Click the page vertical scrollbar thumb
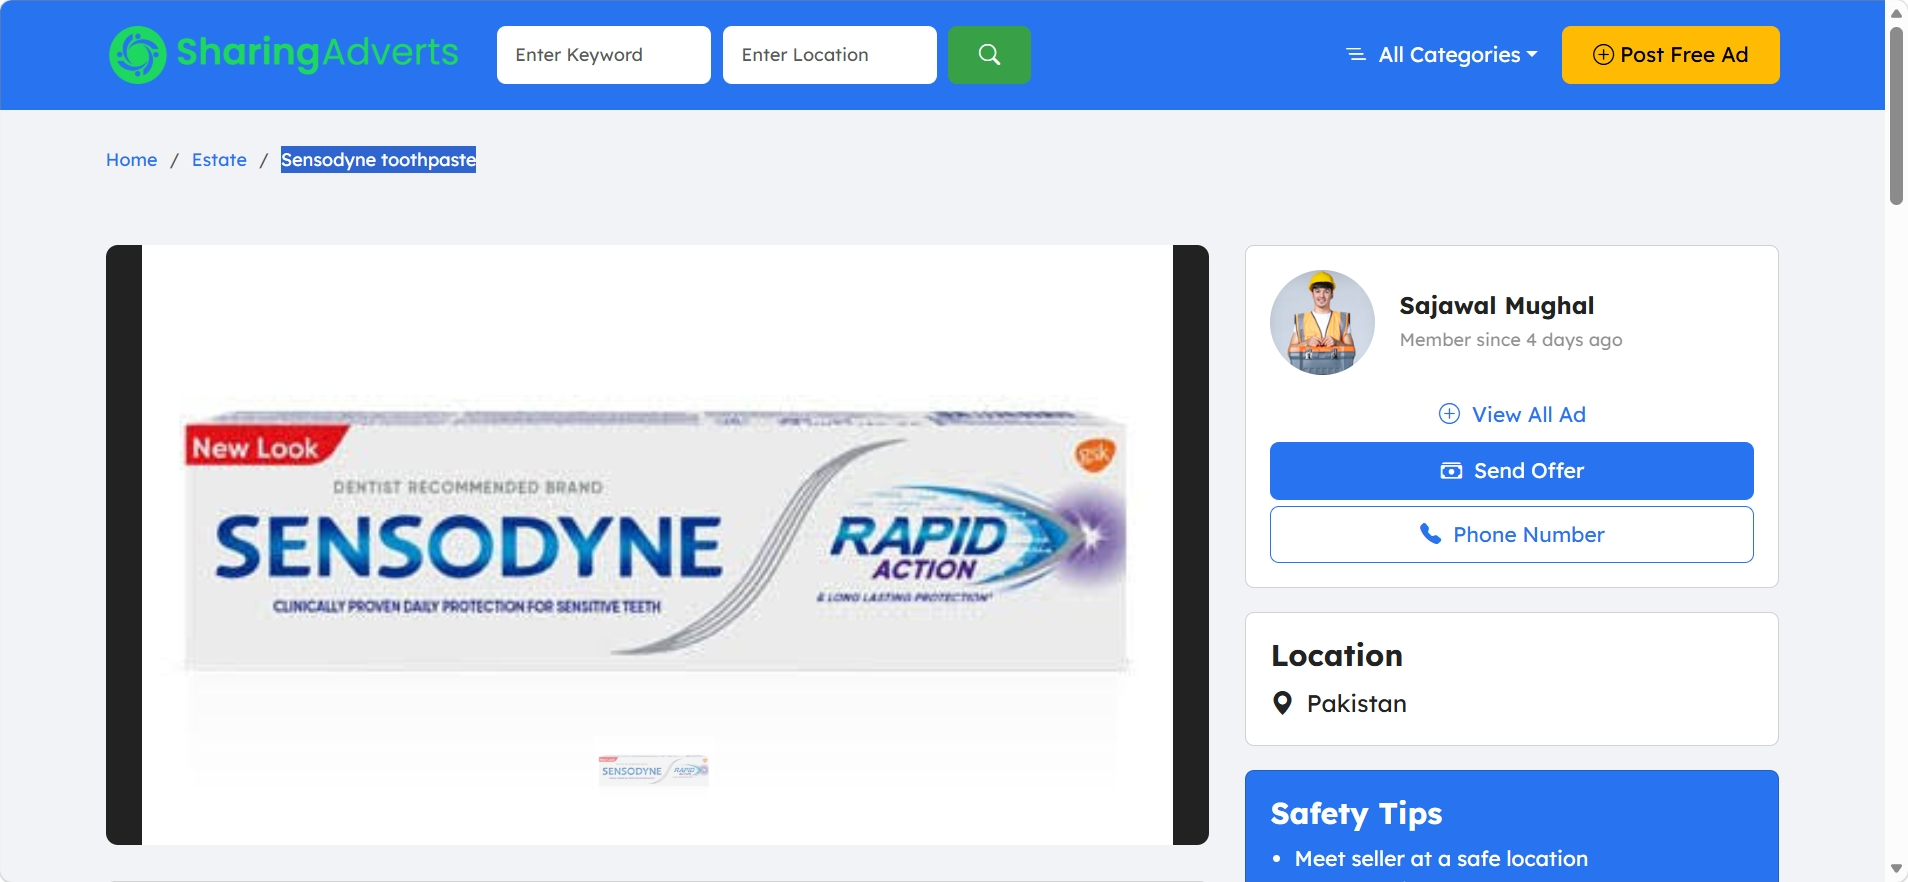The height and width of the screenshot is (882, 1908). click(1896, 115)
